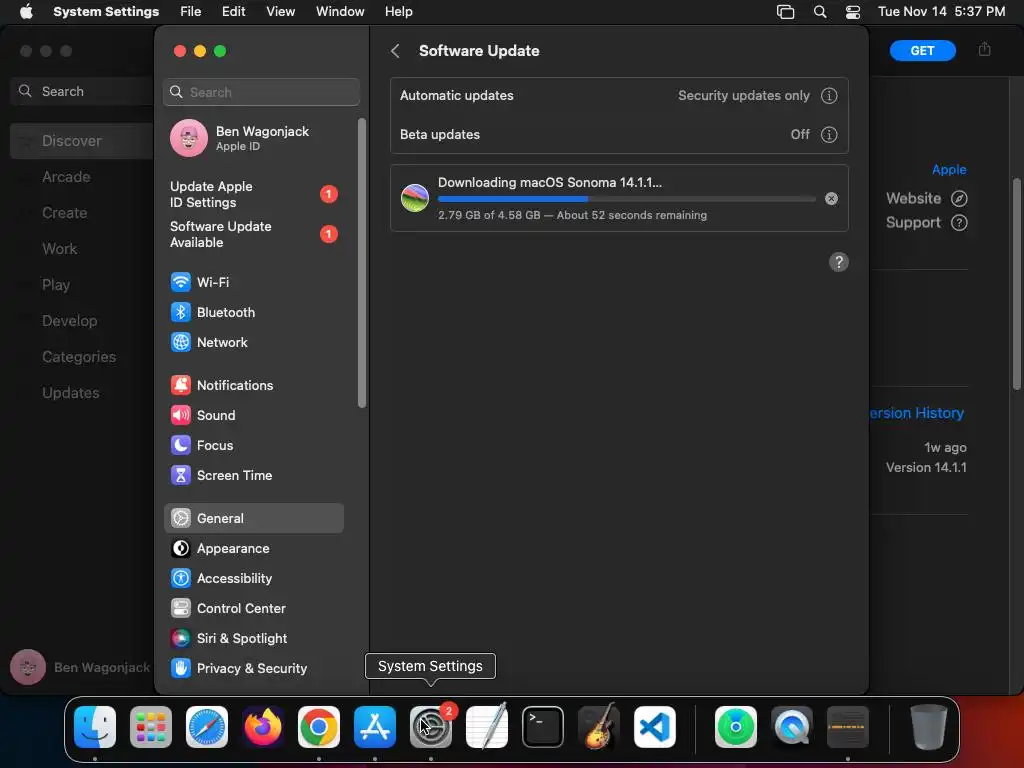1024x768 pixels.
Task: Open Update Apple ID Settings
Action: (253, 195)
